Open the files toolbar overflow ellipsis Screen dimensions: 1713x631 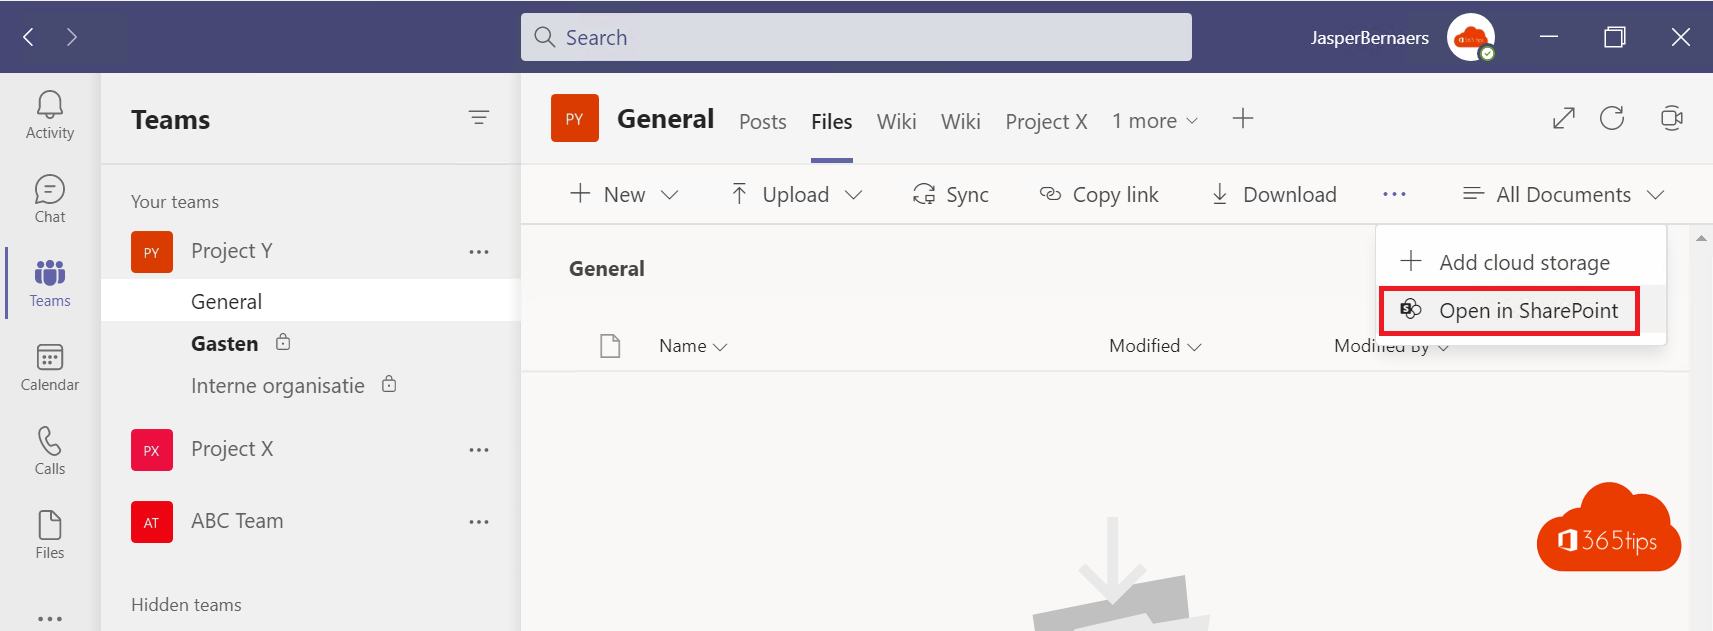tap(1394, 194)
